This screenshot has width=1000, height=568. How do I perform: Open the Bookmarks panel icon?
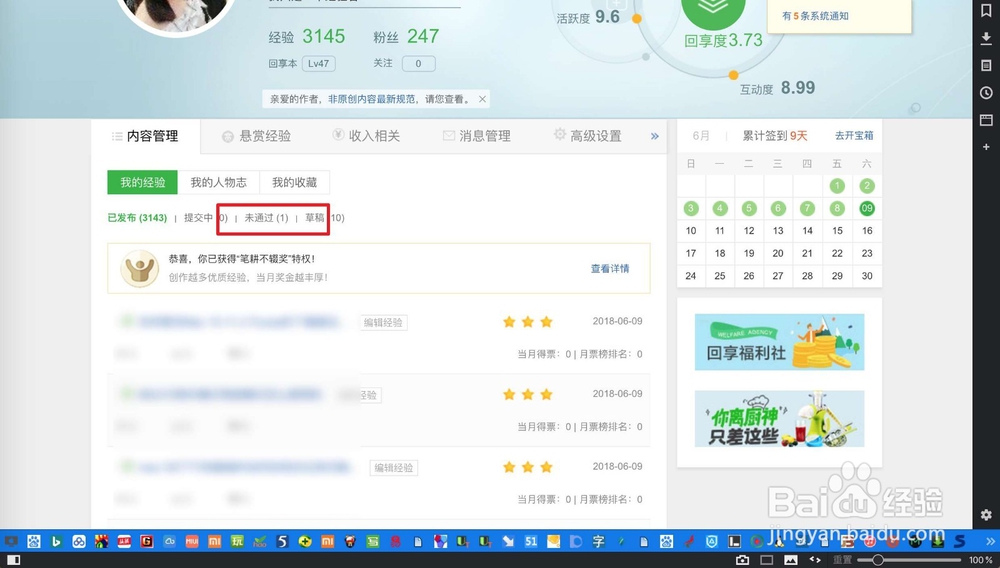point(986,11)
